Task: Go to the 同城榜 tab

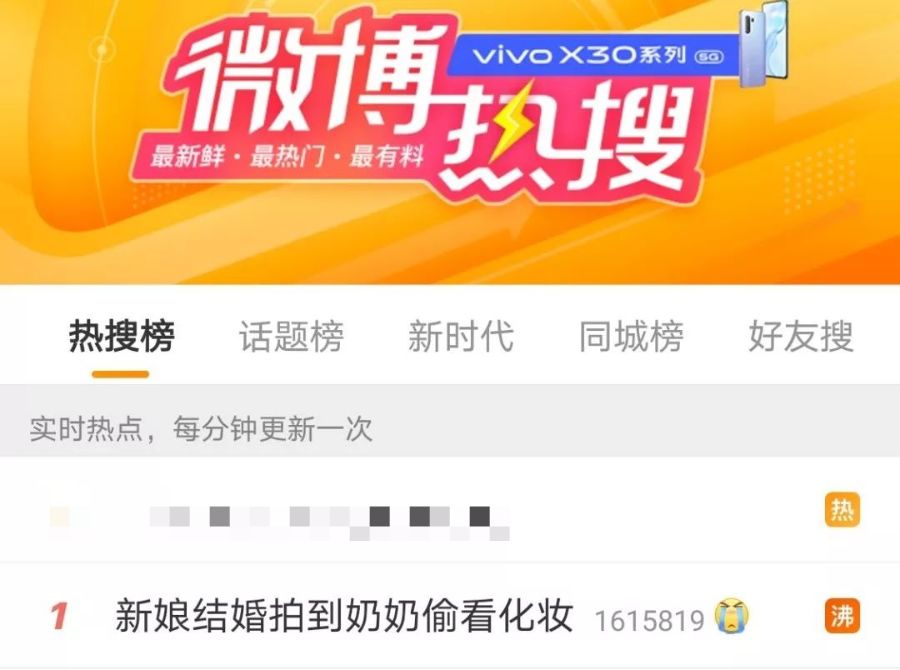Action: pyautogui.click(x=631, y=336)
